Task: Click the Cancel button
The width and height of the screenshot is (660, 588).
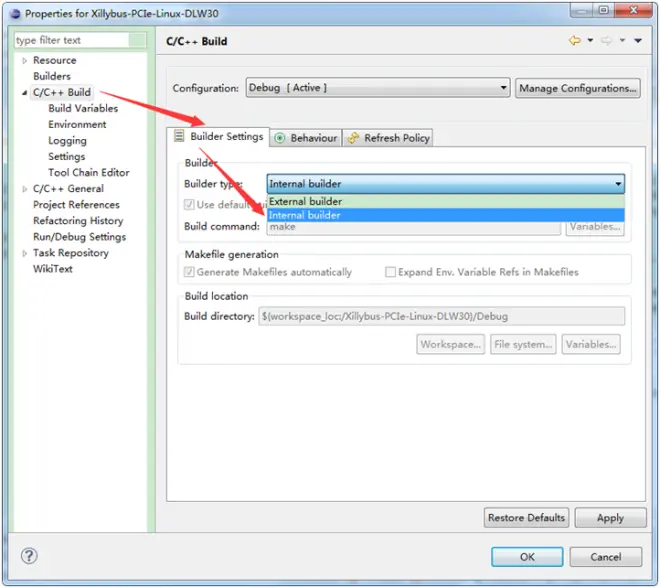Action: 606,557
